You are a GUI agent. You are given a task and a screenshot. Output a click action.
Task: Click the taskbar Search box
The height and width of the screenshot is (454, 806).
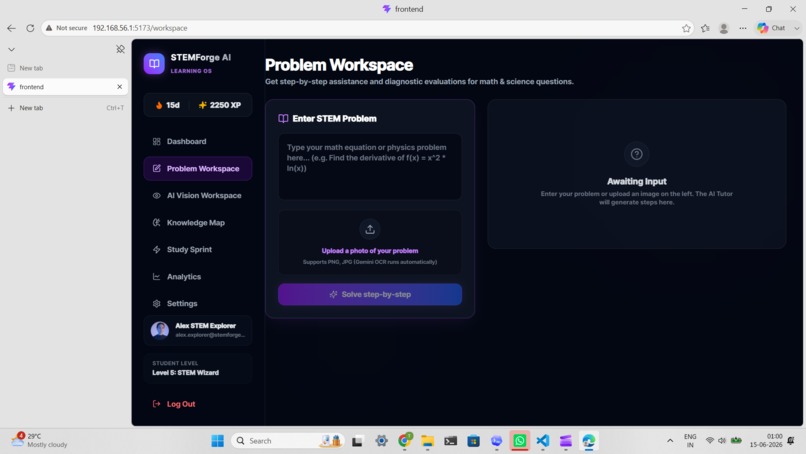286,441
